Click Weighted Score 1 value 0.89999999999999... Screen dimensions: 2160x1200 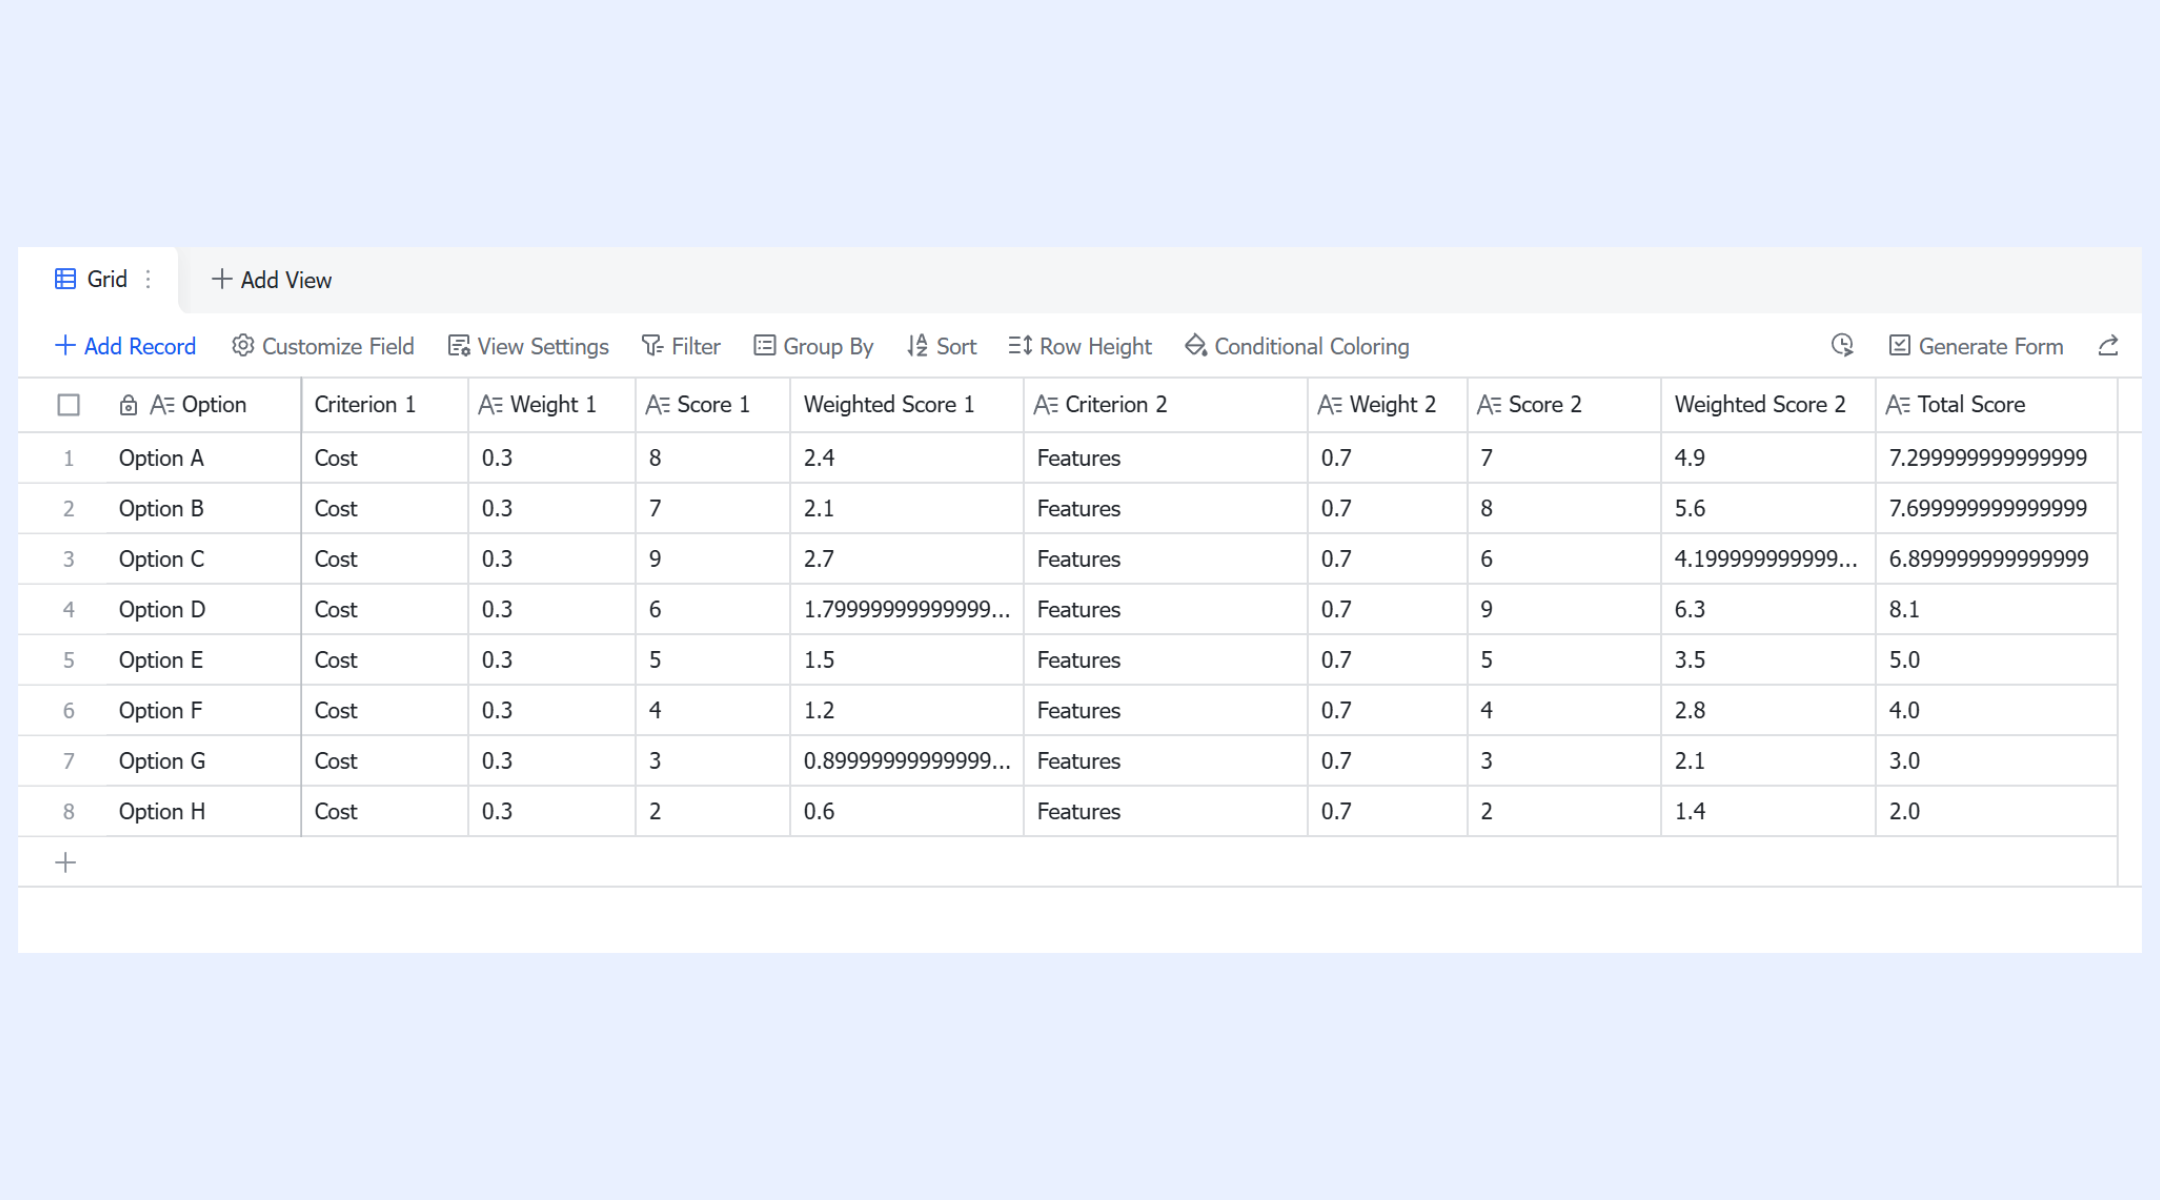pos(907,761)
